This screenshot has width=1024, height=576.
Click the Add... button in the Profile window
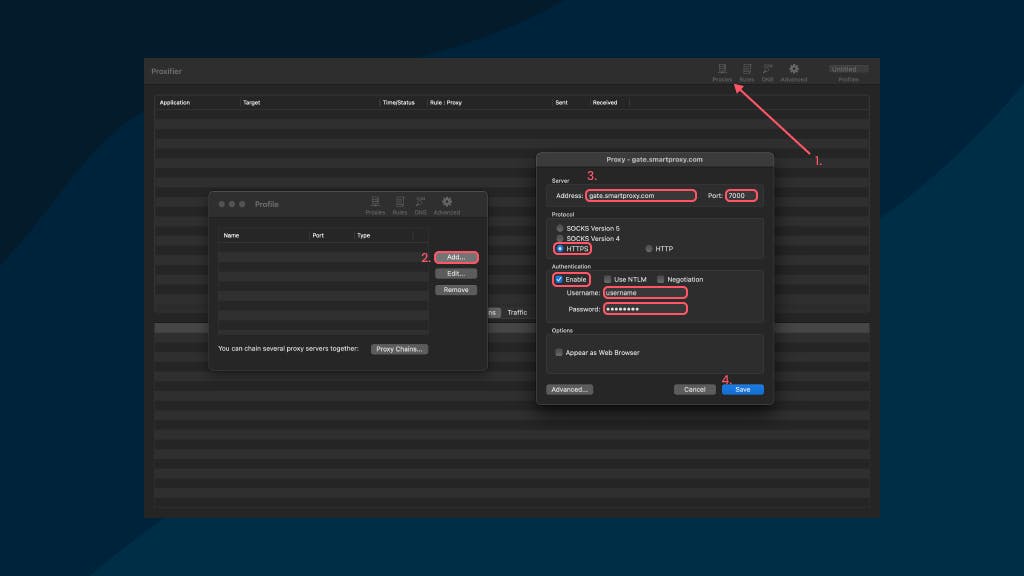tap(456, 257)
